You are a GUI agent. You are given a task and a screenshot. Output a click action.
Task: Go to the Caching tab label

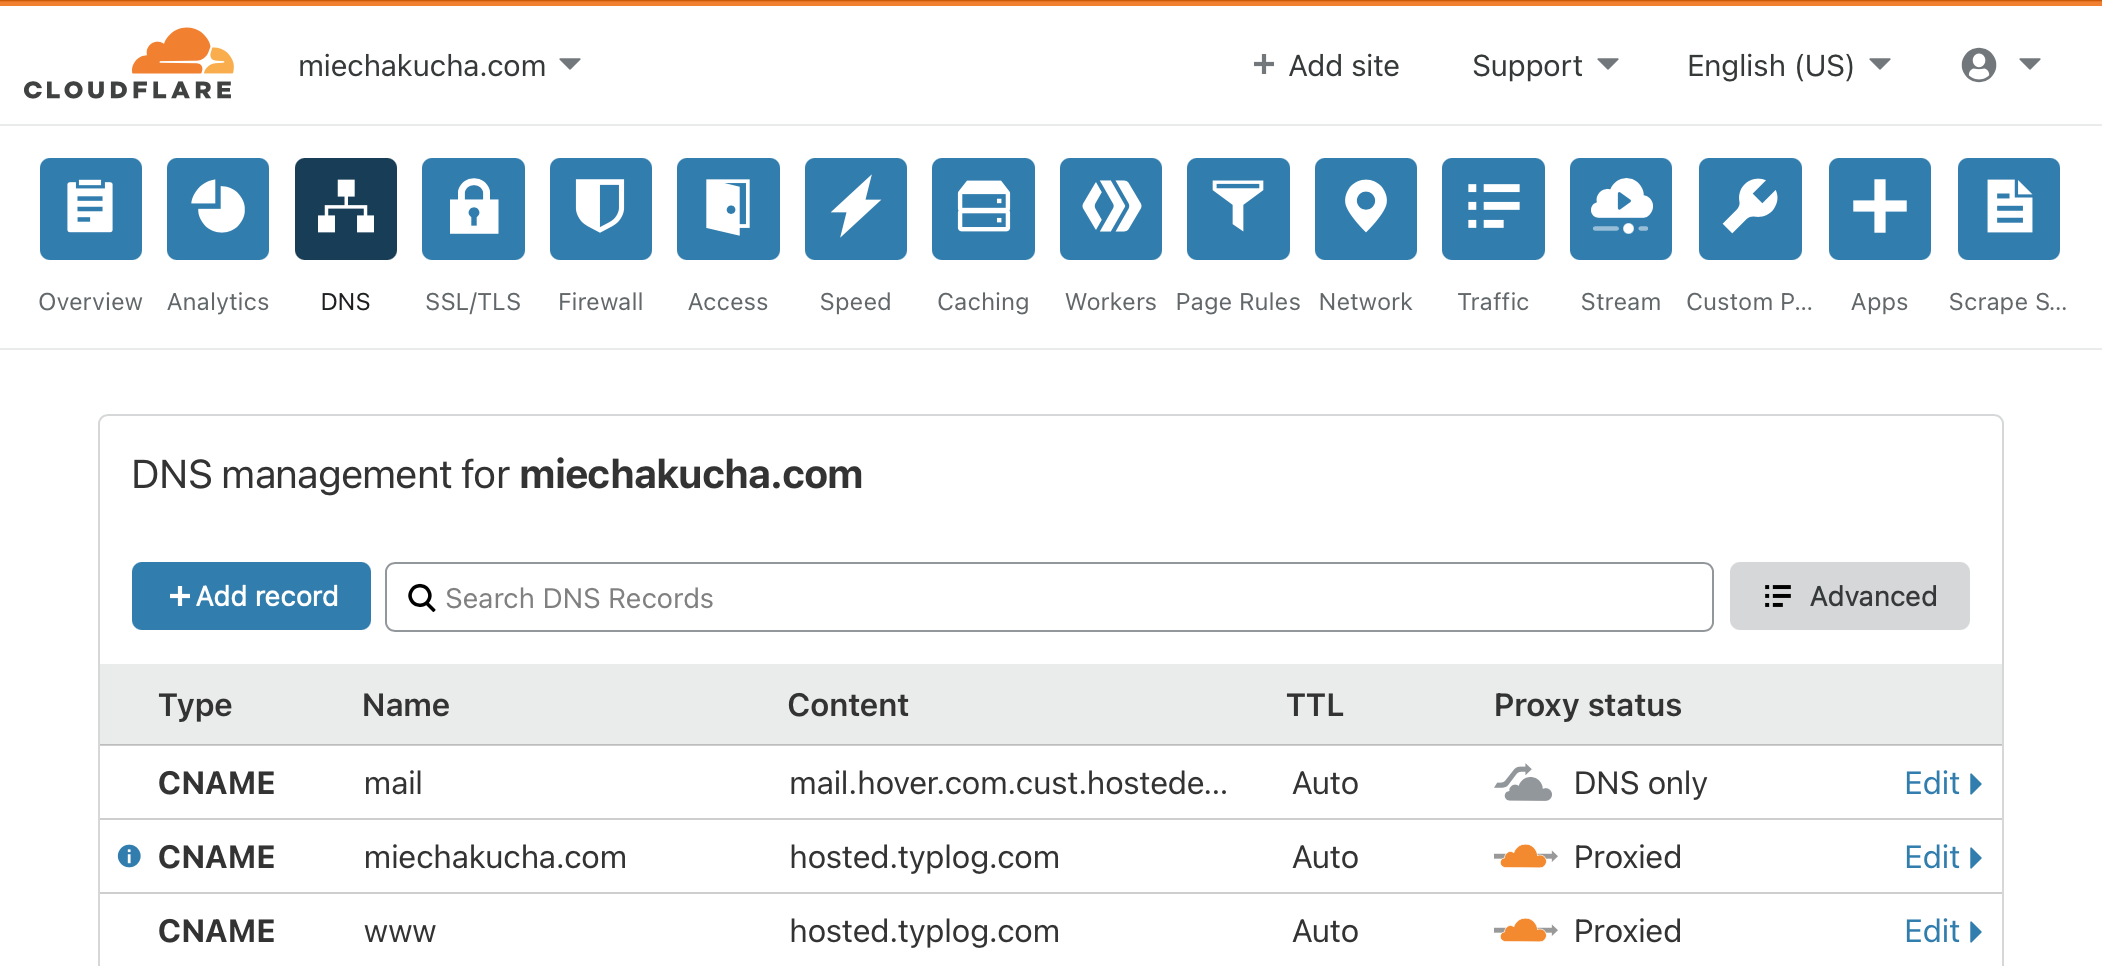click(983, 302)
